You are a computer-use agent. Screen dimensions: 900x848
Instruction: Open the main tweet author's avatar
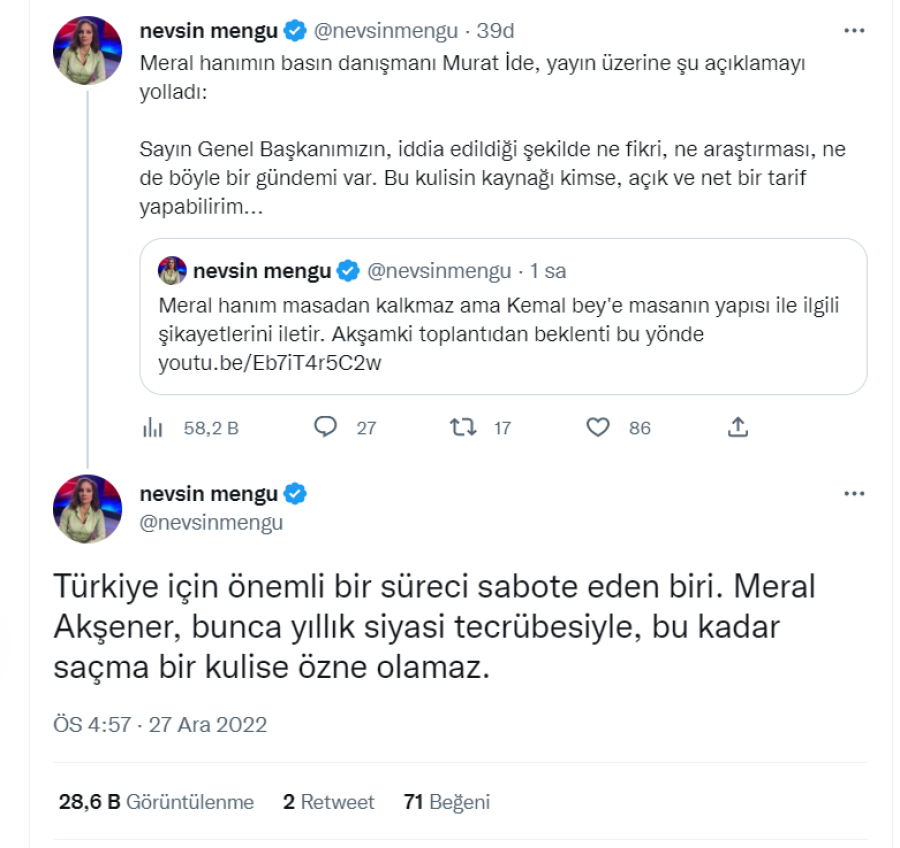(87, 509)
